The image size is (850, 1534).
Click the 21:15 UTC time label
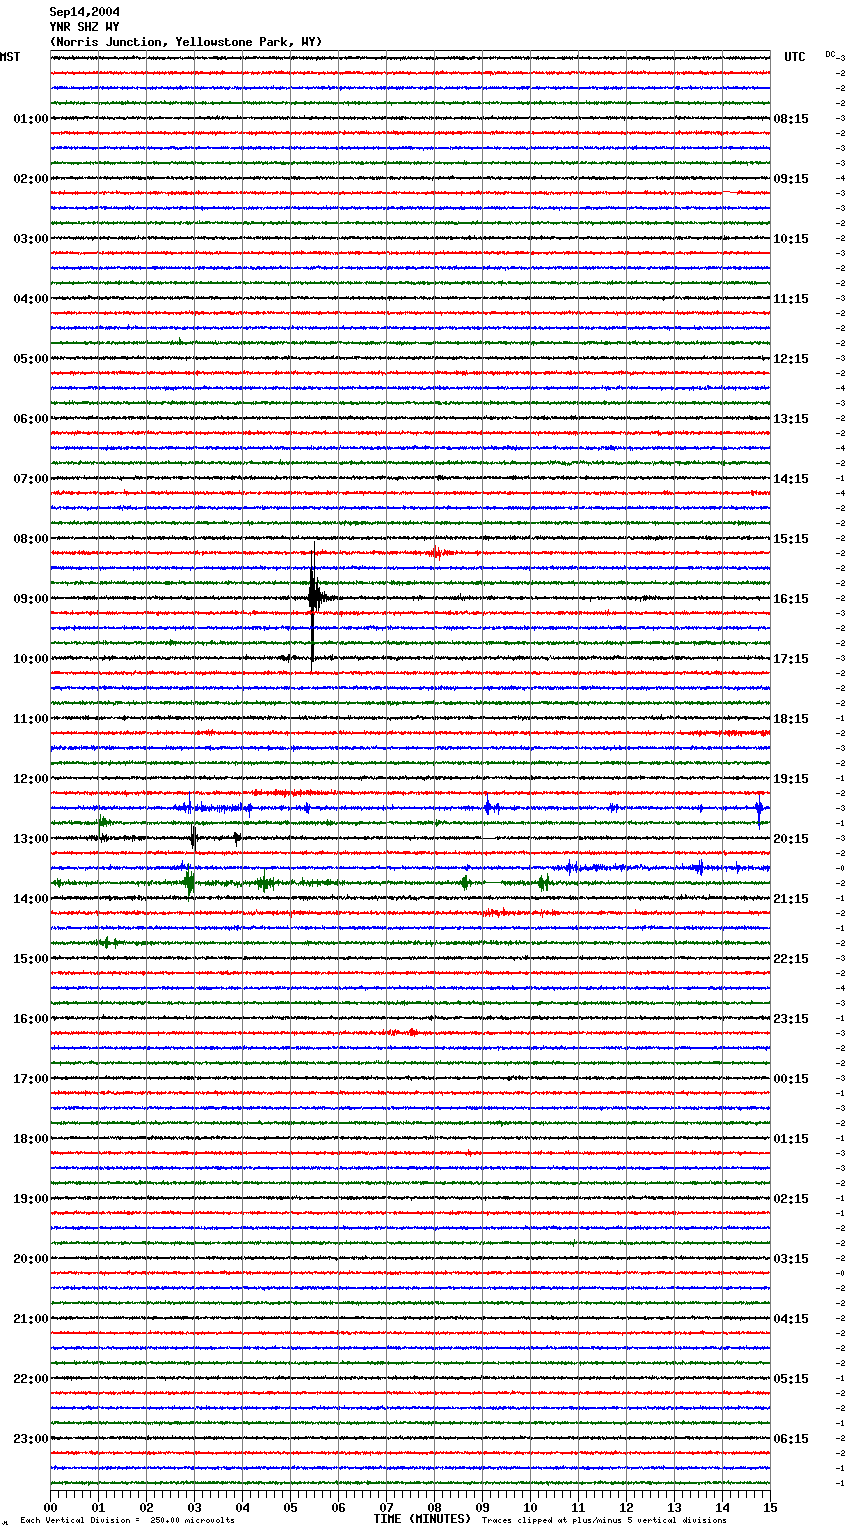click(791, 899)
